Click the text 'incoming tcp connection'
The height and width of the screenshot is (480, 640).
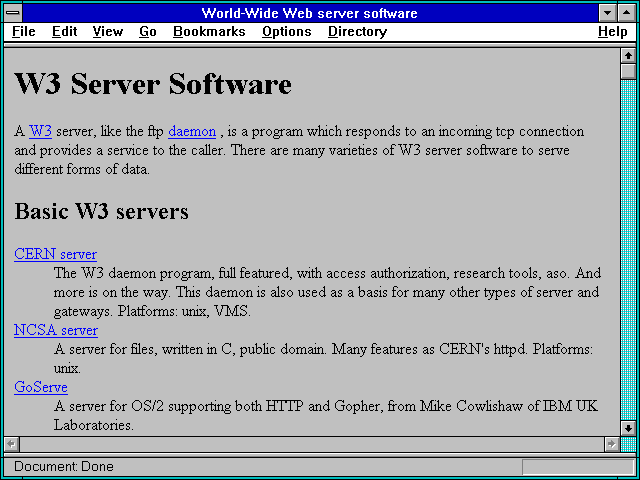512,131
